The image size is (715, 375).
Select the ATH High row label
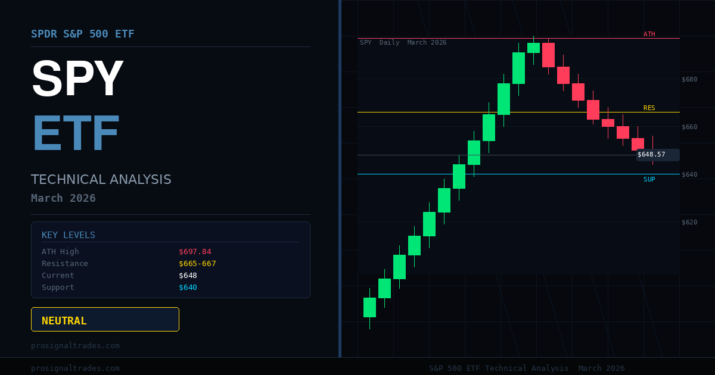tap(60, 251)
